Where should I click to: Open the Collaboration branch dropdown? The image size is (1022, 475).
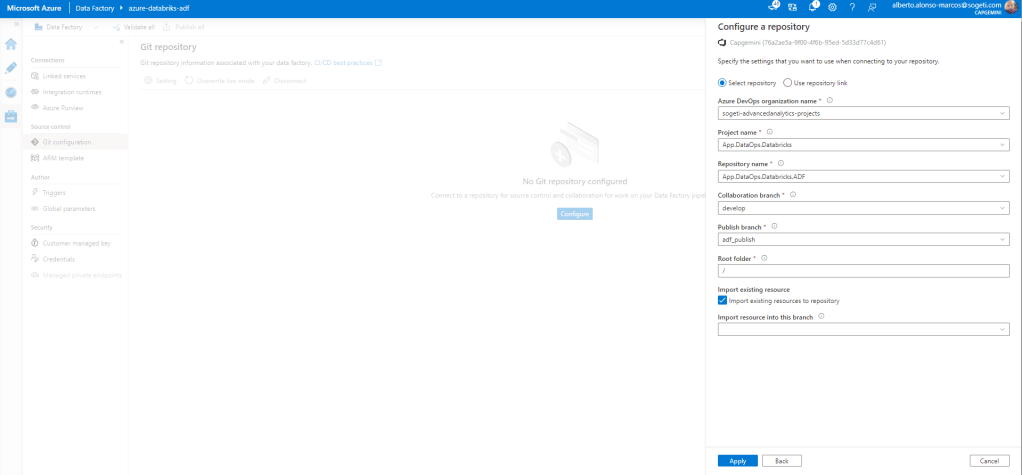pos(863,208)
